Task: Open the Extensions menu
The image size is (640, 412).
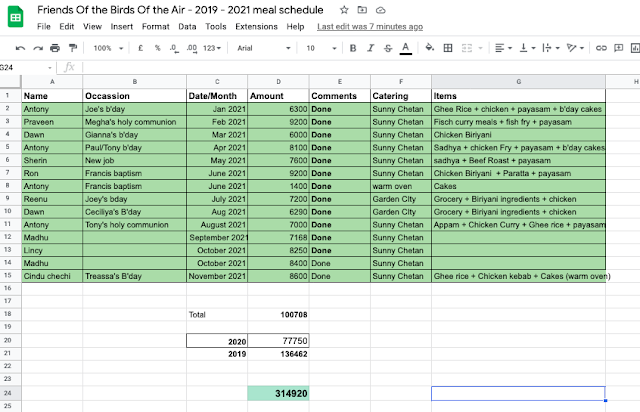Action: 256,27
